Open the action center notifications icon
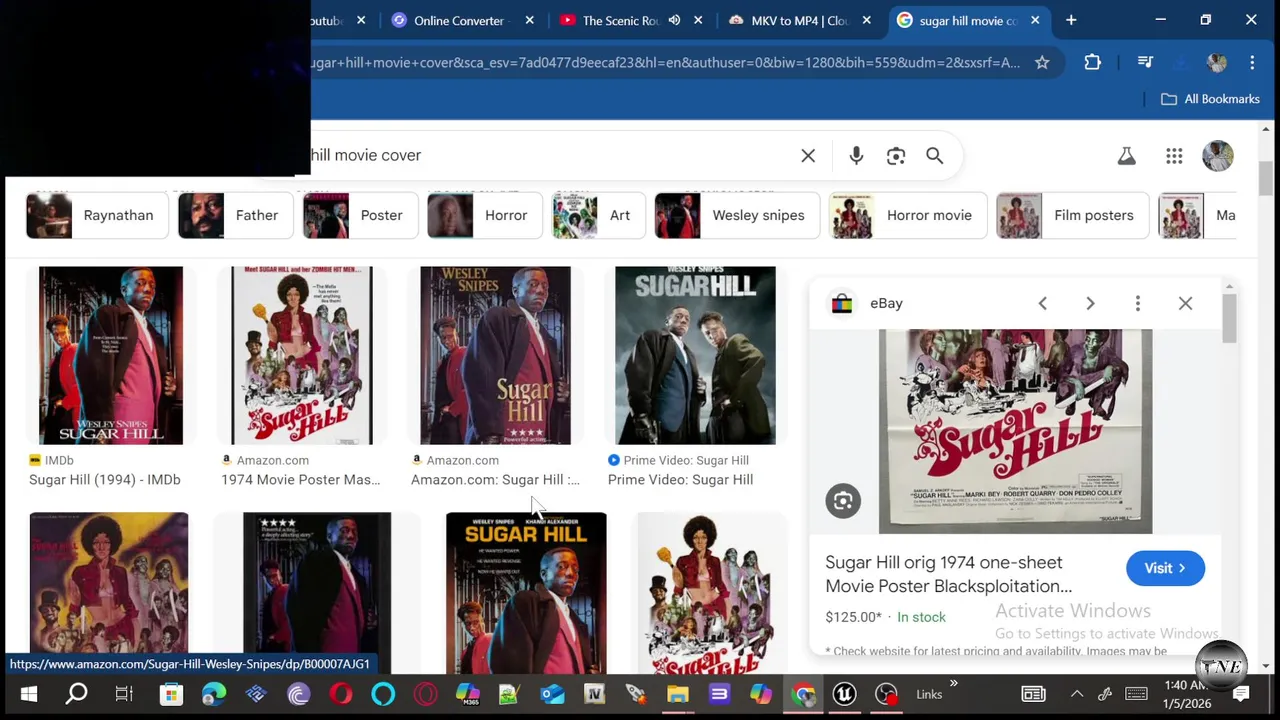The width and height of the screenshot is (1280, 720). [x=1241, y=694]
